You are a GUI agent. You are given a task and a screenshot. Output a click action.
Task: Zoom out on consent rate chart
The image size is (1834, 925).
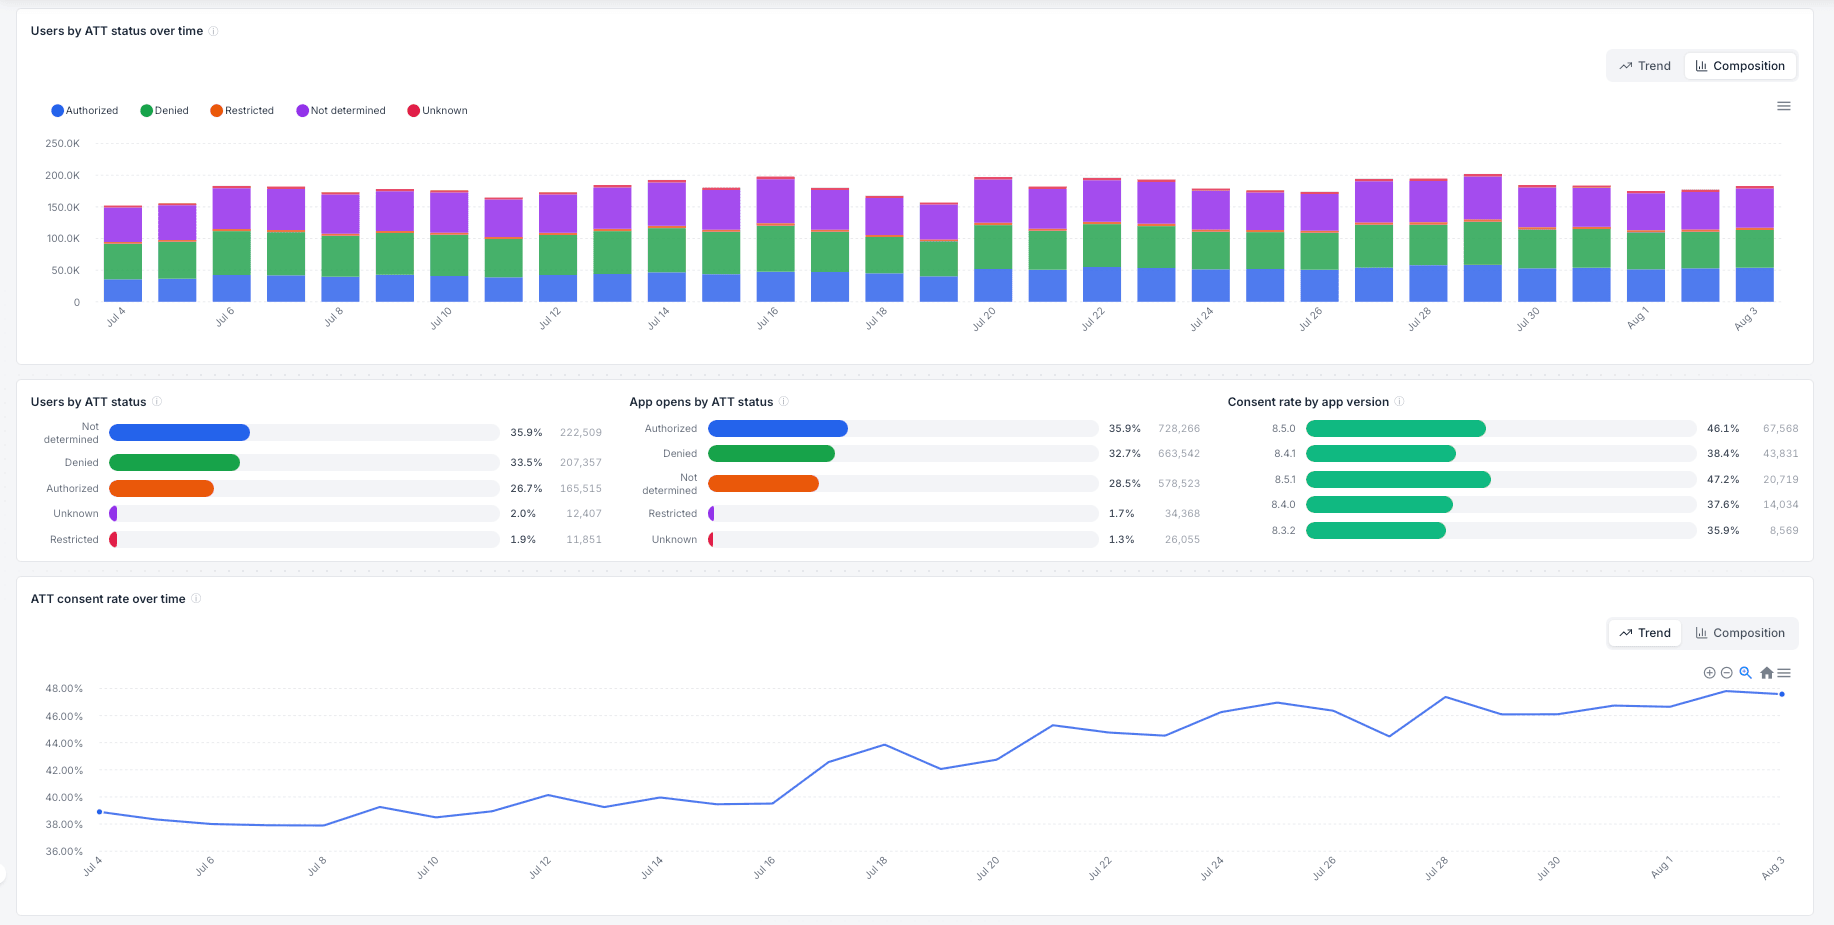coord(1726,673)
